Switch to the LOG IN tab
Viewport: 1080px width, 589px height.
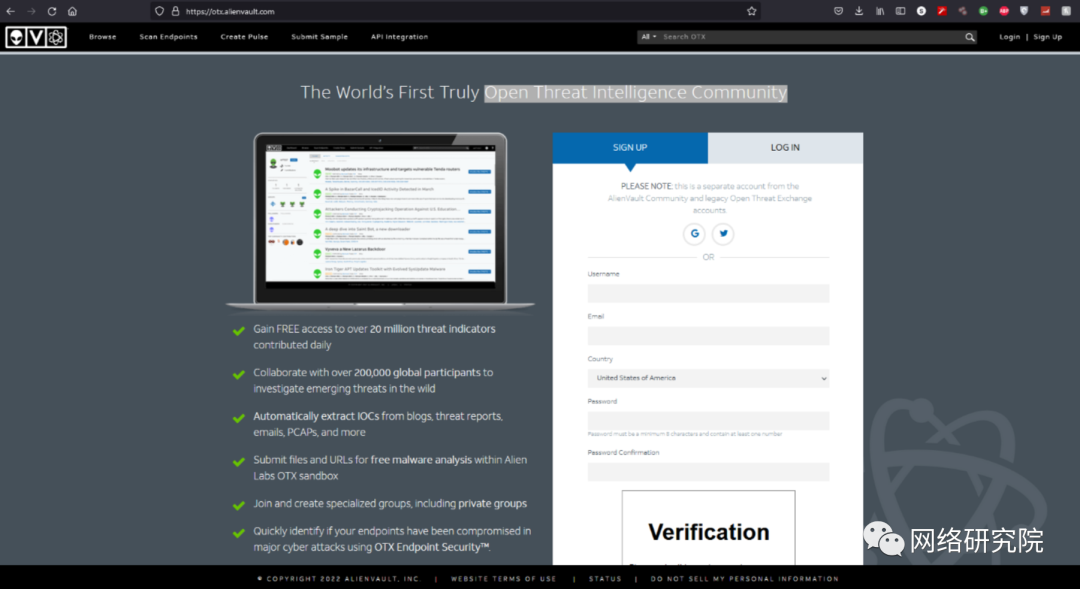pos(785,147)
